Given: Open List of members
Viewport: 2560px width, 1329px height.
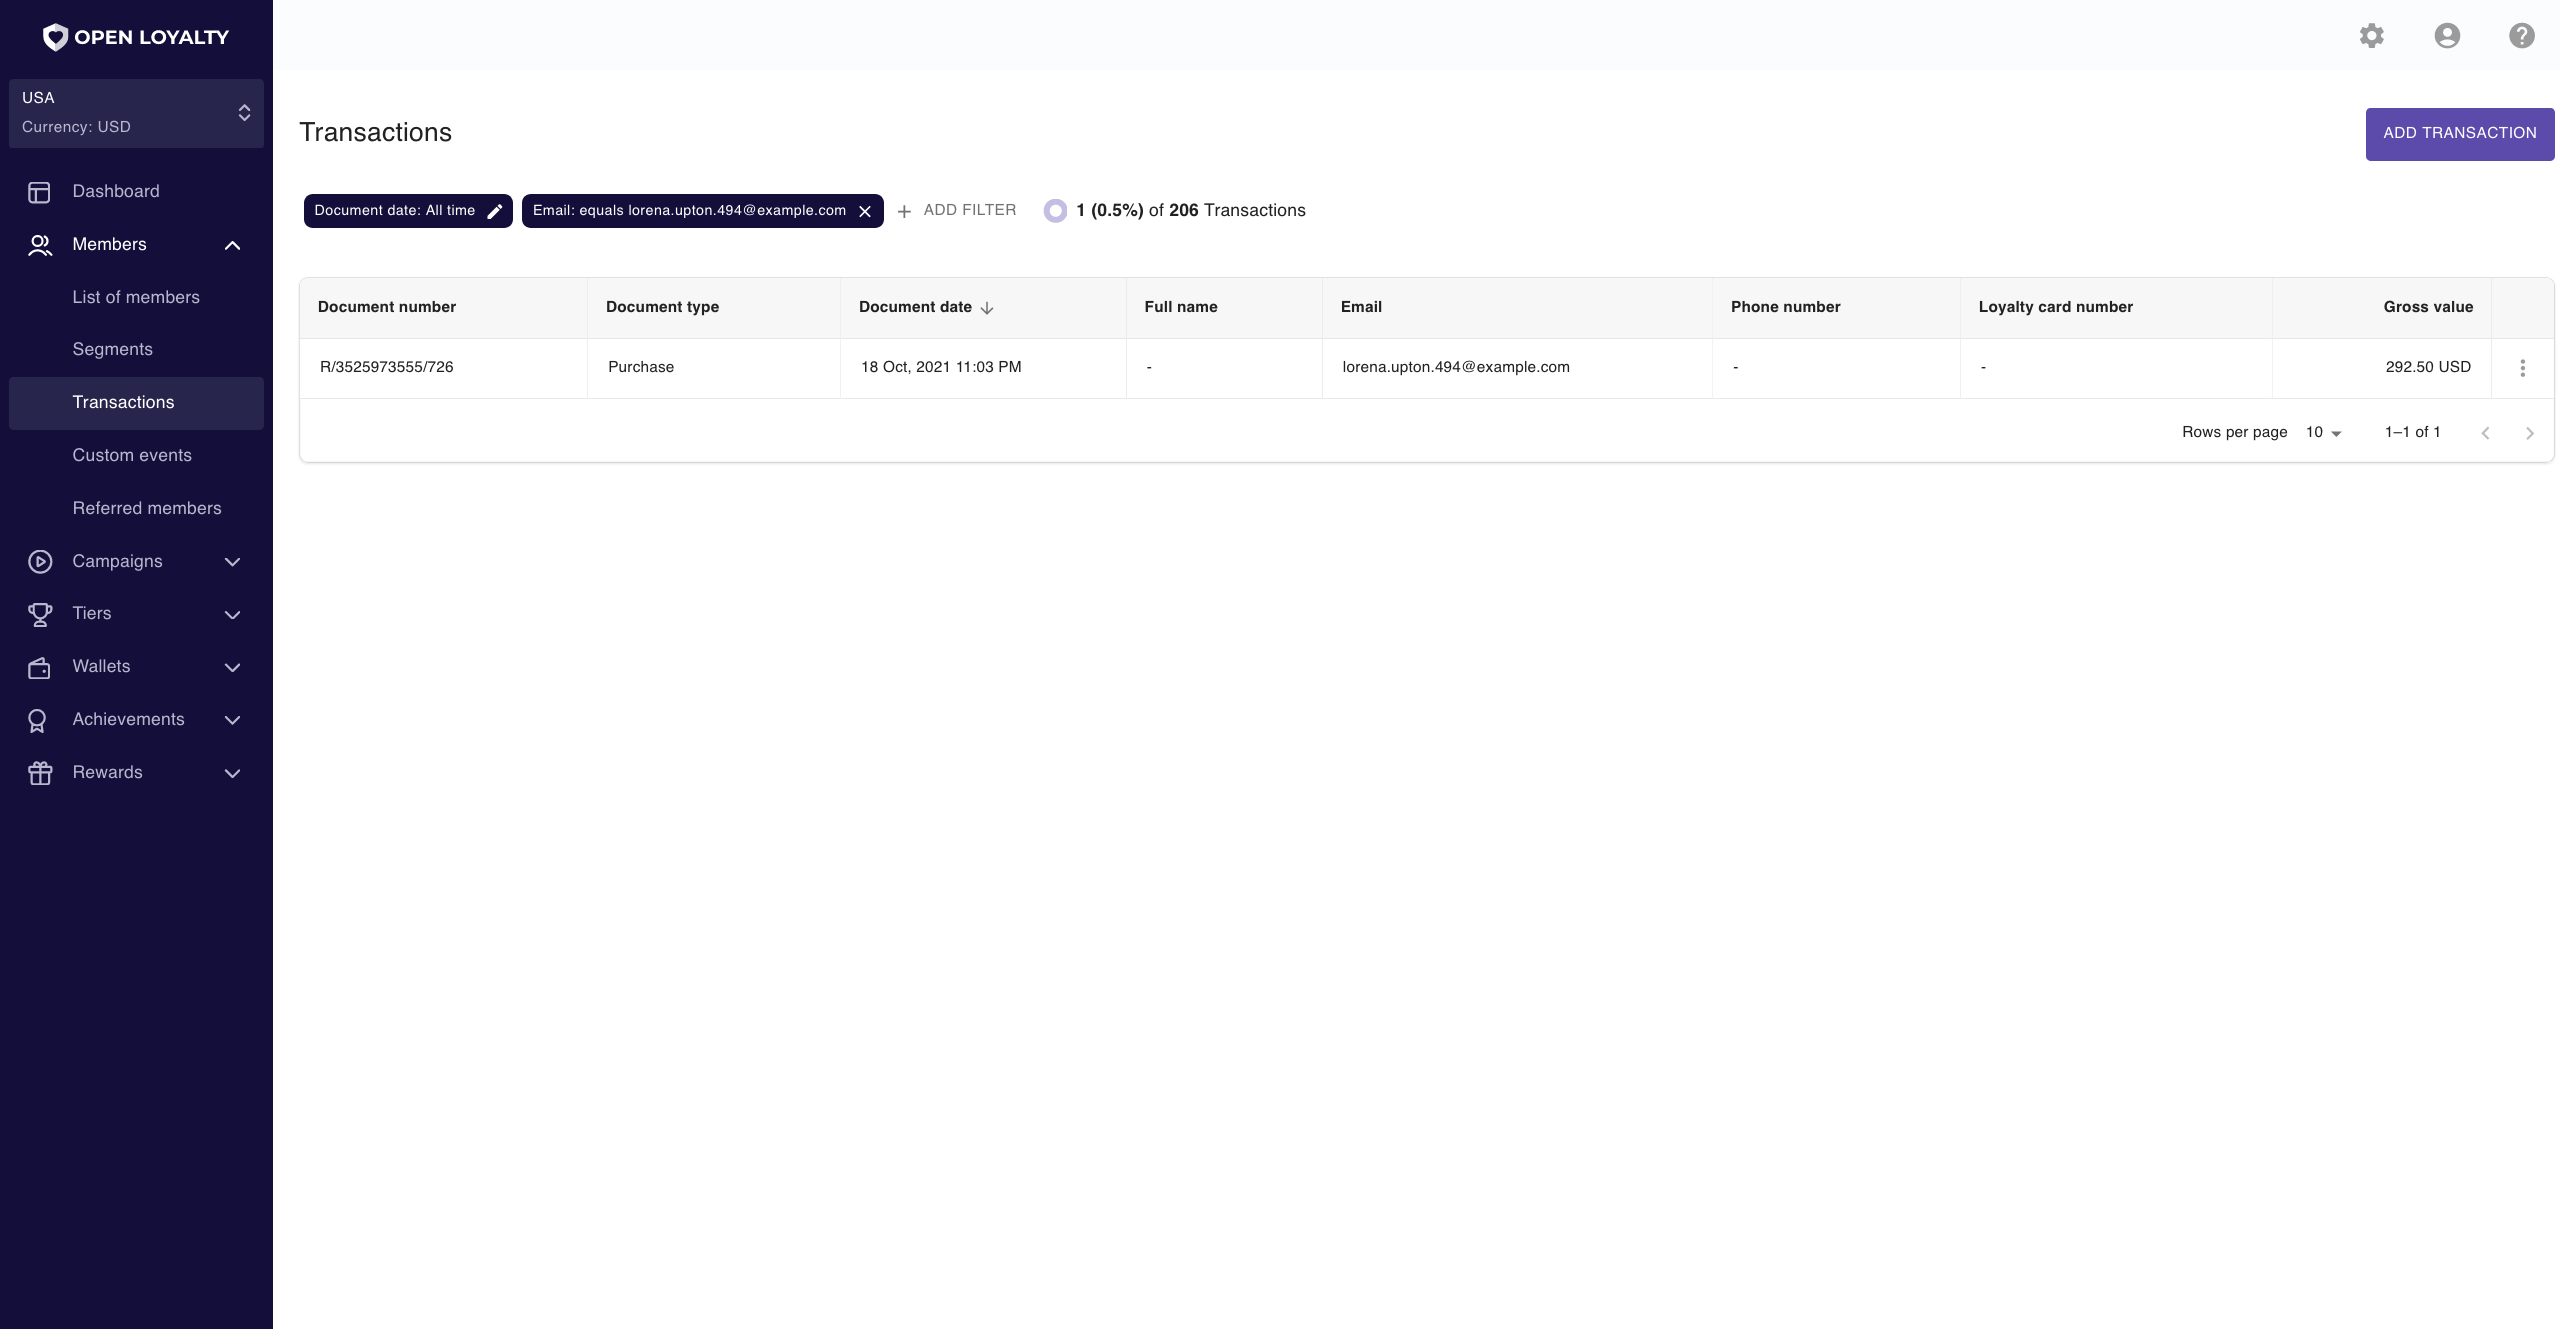Looking at the screenshot, I should pos(136,297).
